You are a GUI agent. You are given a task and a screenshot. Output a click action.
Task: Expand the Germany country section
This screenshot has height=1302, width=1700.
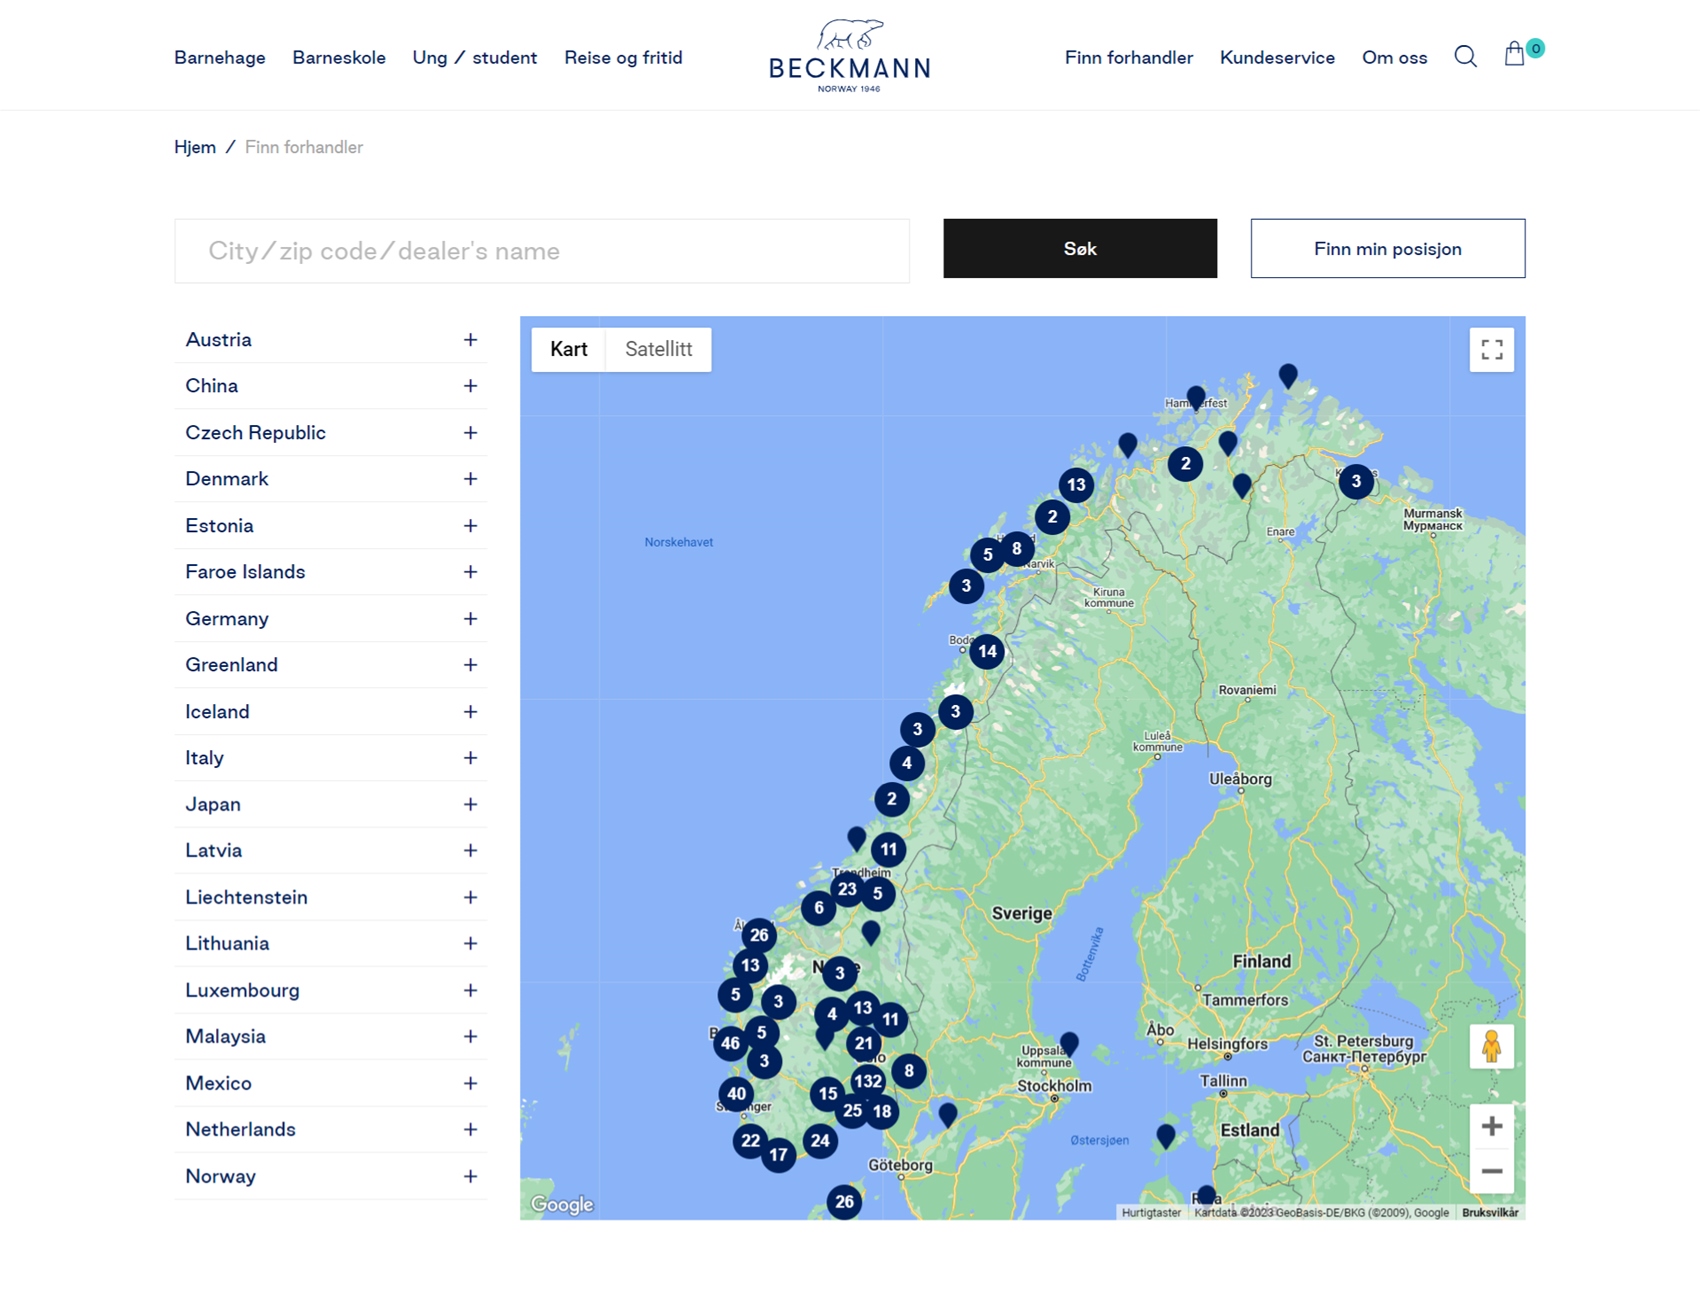470,619
